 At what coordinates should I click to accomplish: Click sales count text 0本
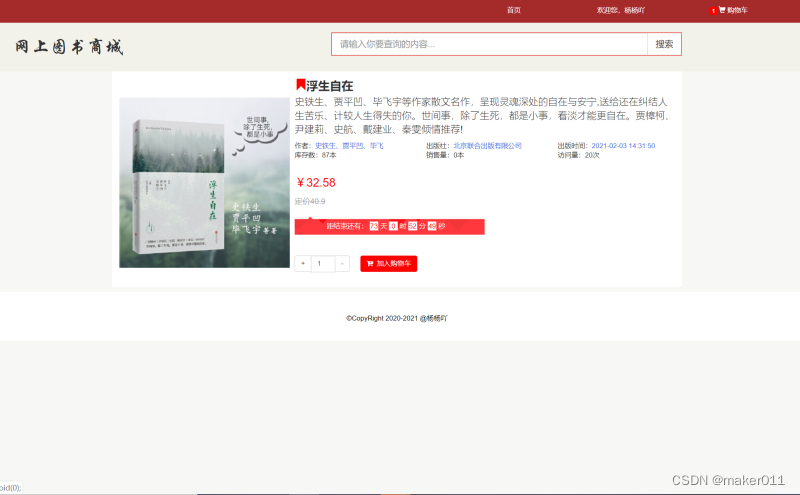(459, 155)
